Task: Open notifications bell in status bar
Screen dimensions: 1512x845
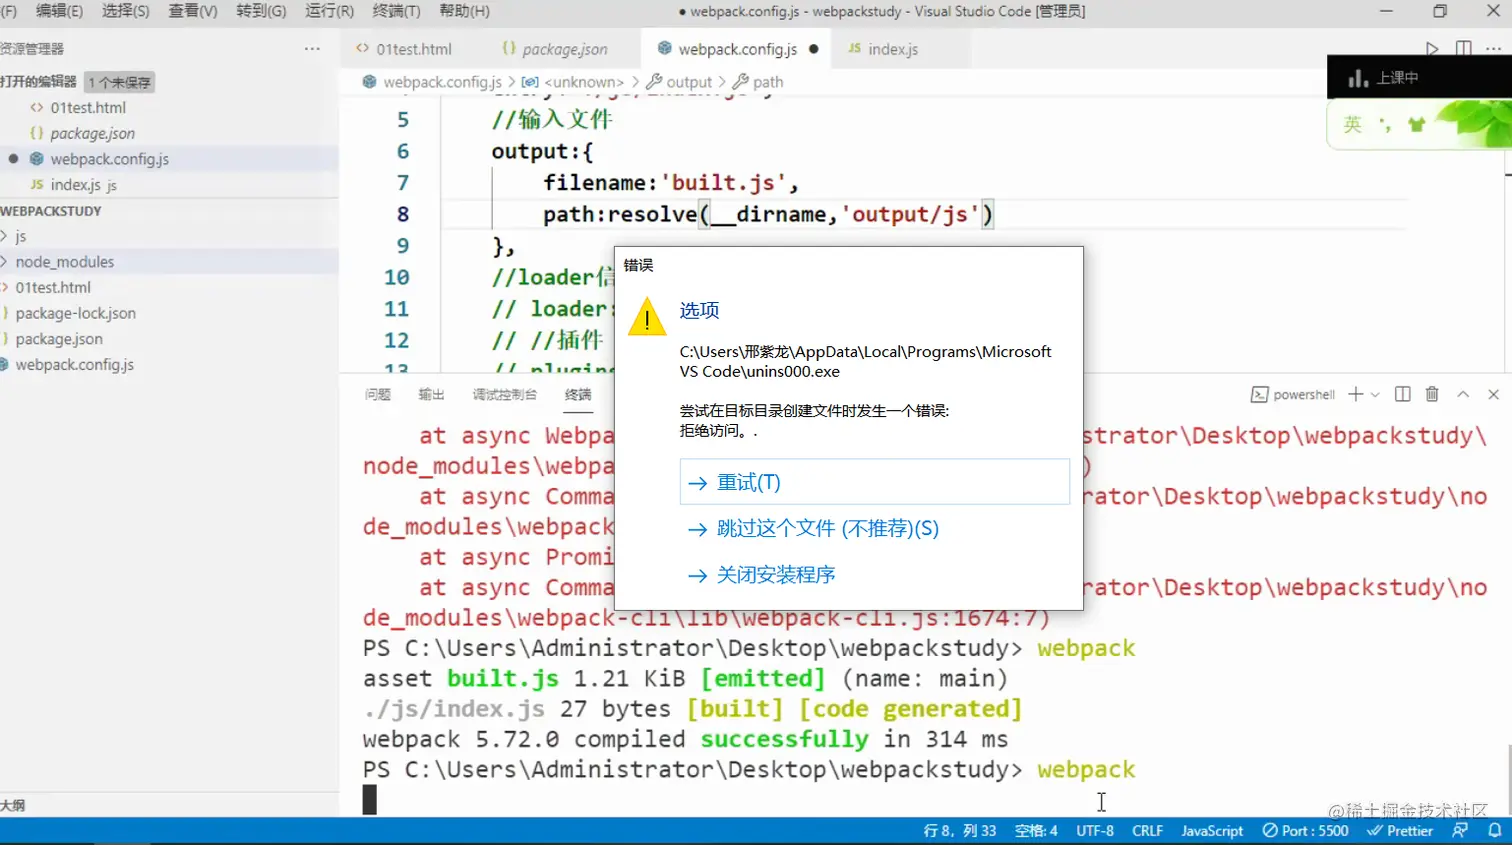Action: coord(1495,831)
